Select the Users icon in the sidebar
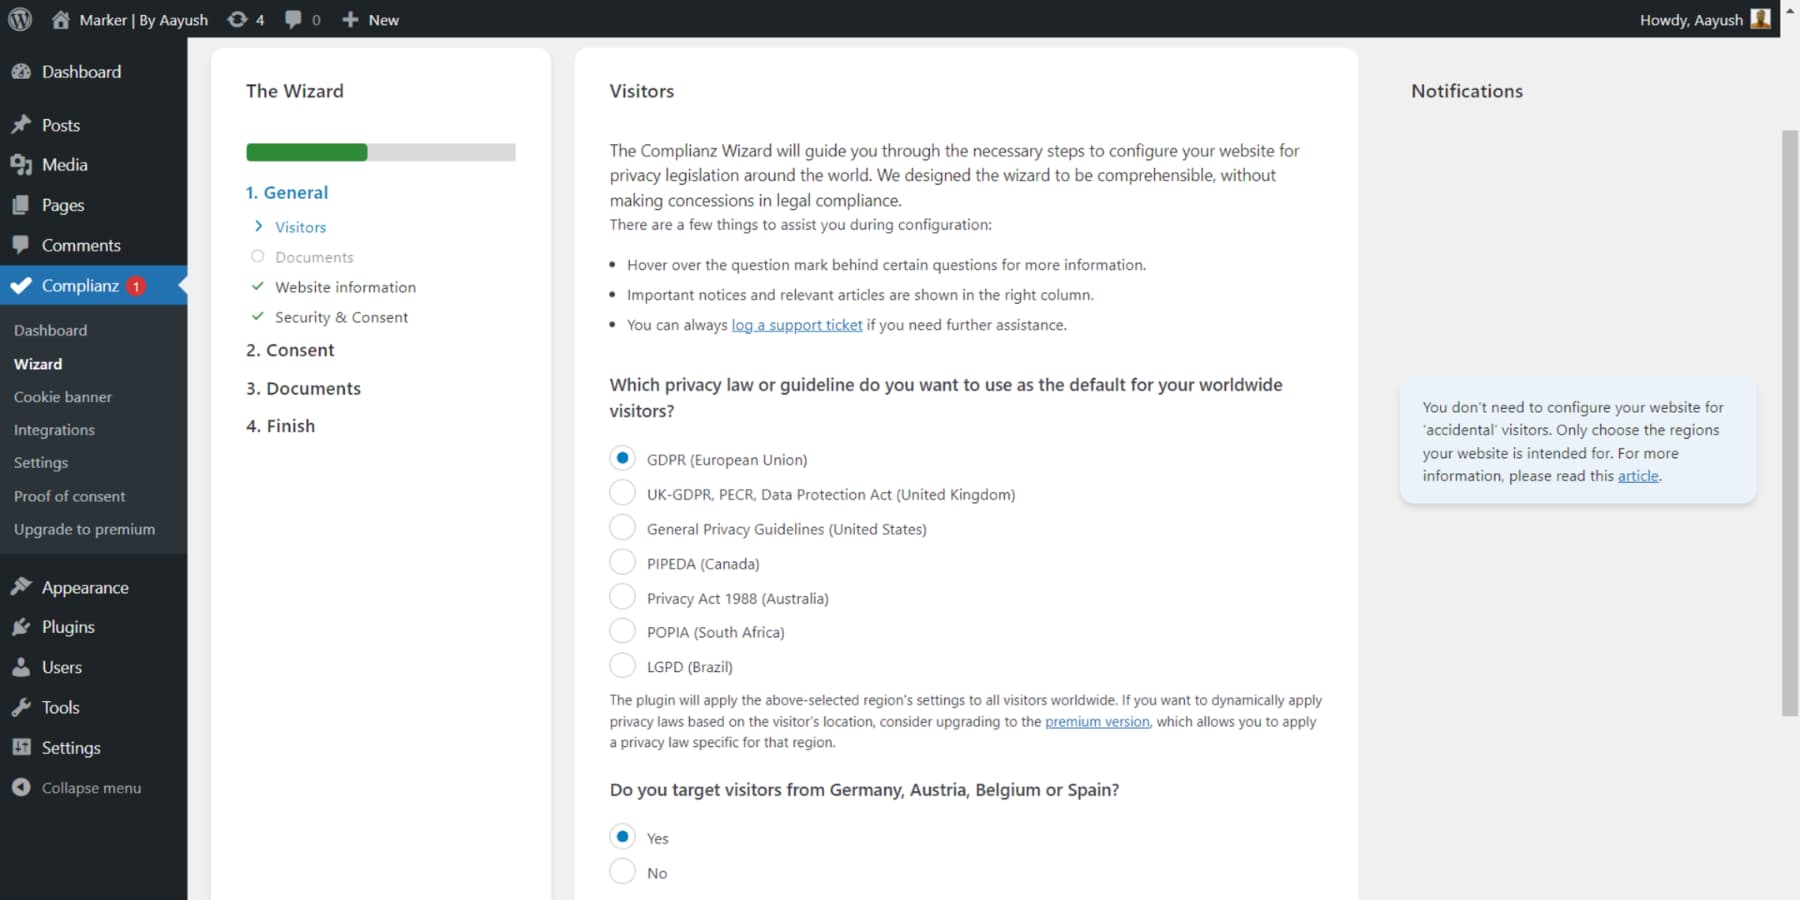Screen dimensions: 1800x900 [x=22, y=667]
